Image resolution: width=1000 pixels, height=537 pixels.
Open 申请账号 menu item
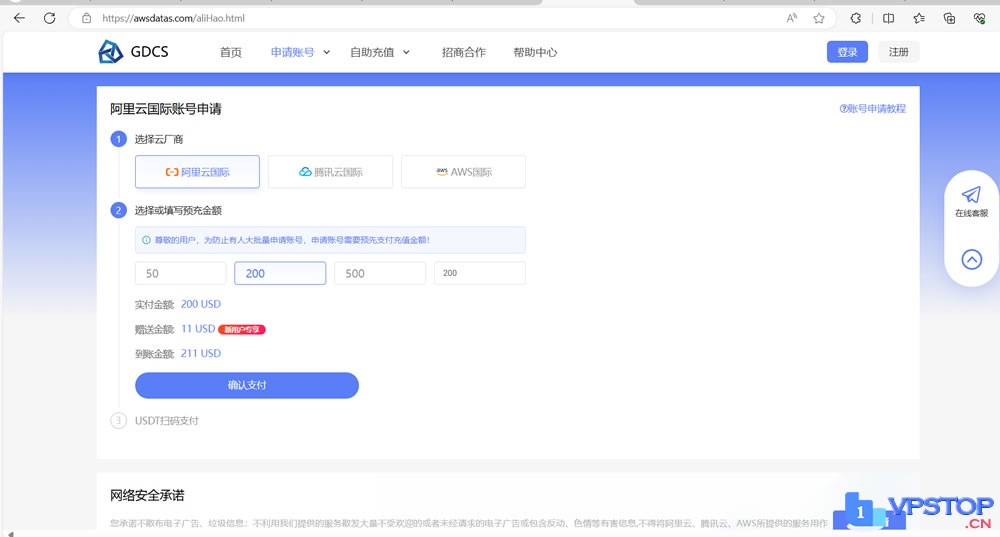292,52
